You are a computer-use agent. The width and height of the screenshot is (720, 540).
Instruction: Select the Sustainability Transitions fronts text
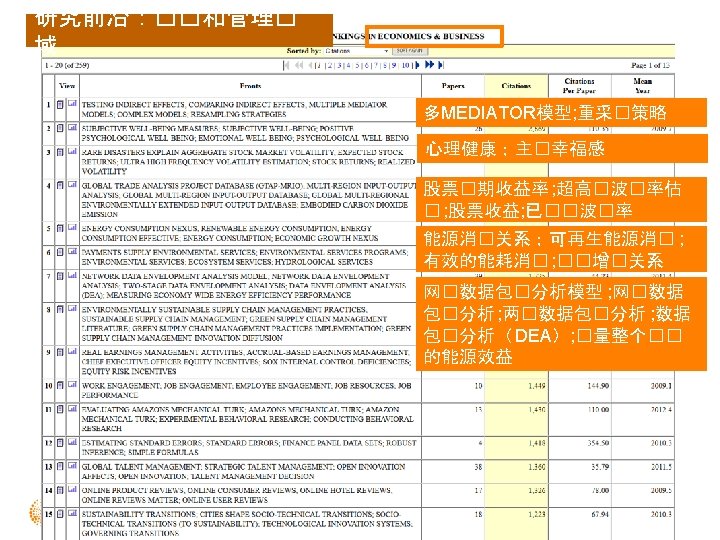click(x=247, y=523)
